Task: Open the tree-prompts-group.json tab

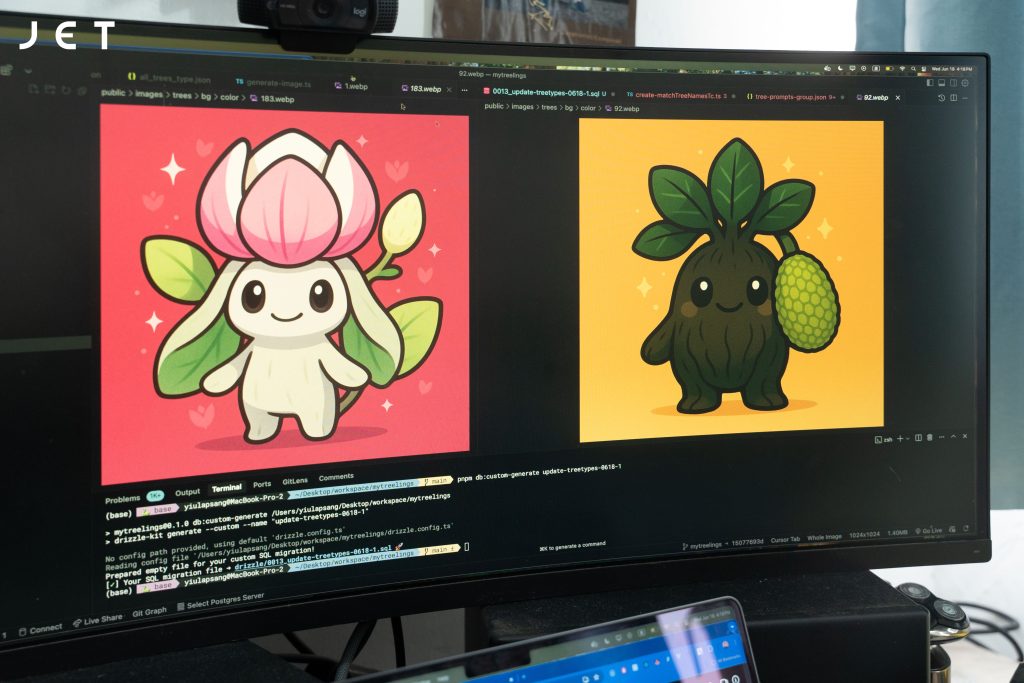Action: tap(791, 97)
